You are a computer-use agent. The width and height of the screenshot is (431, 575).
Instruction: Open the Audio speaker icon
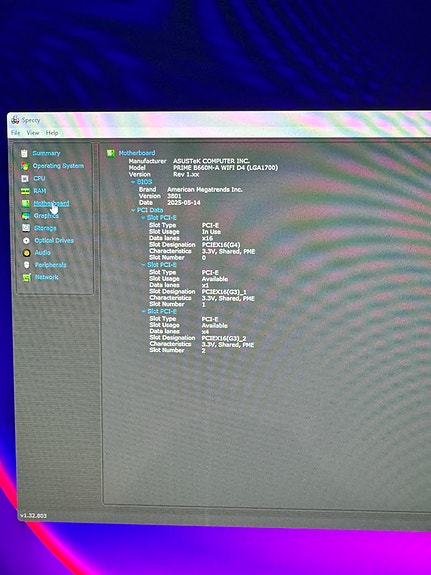[x=26, y=253]
